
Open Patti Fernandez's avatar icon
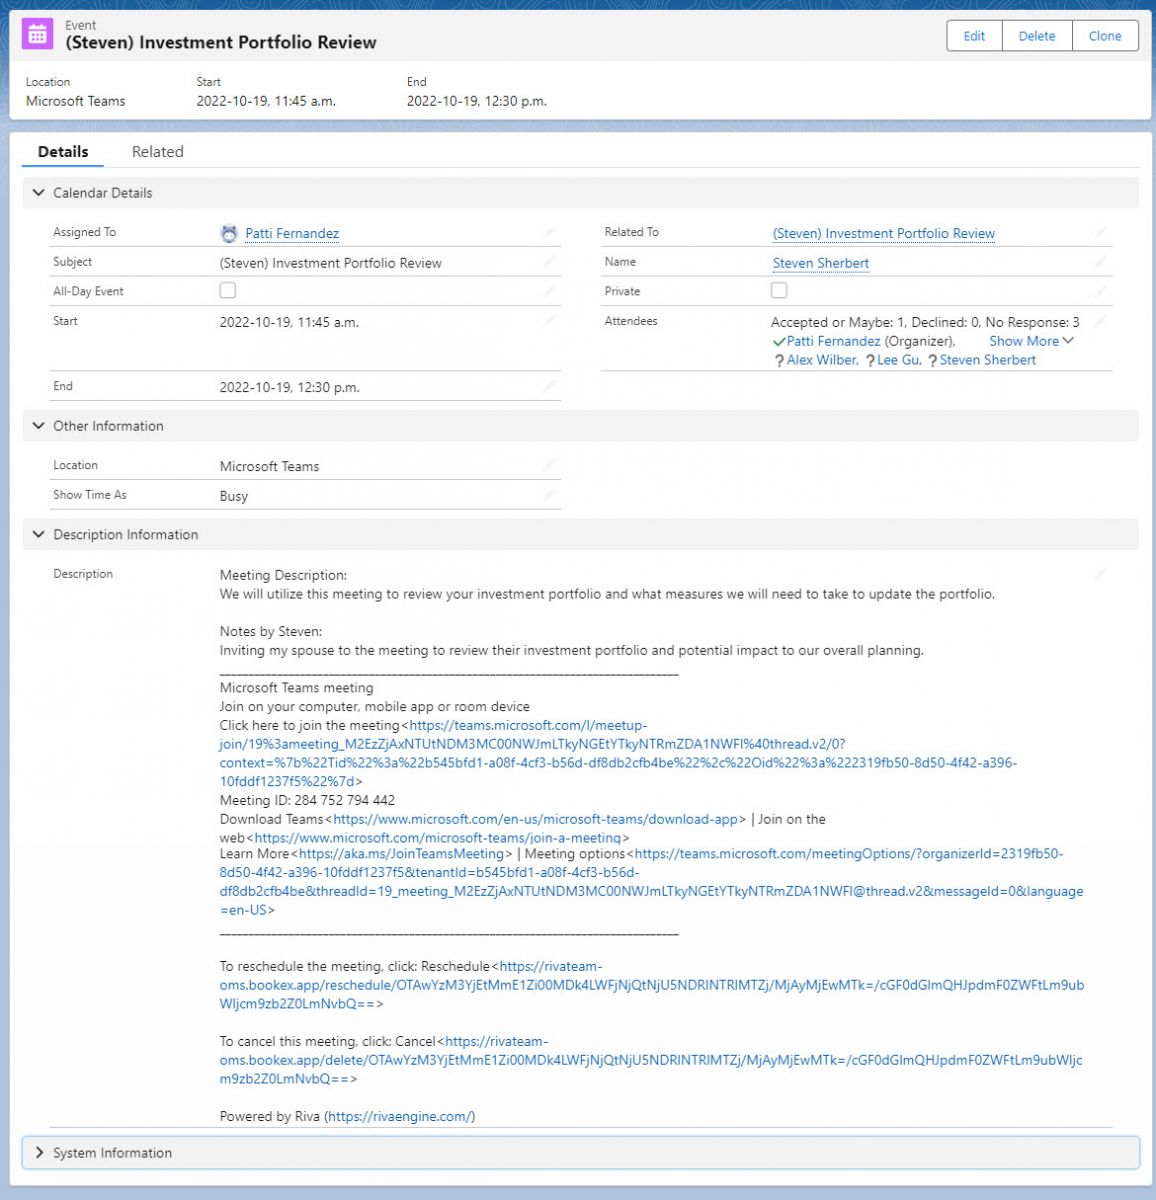point(229,233)
